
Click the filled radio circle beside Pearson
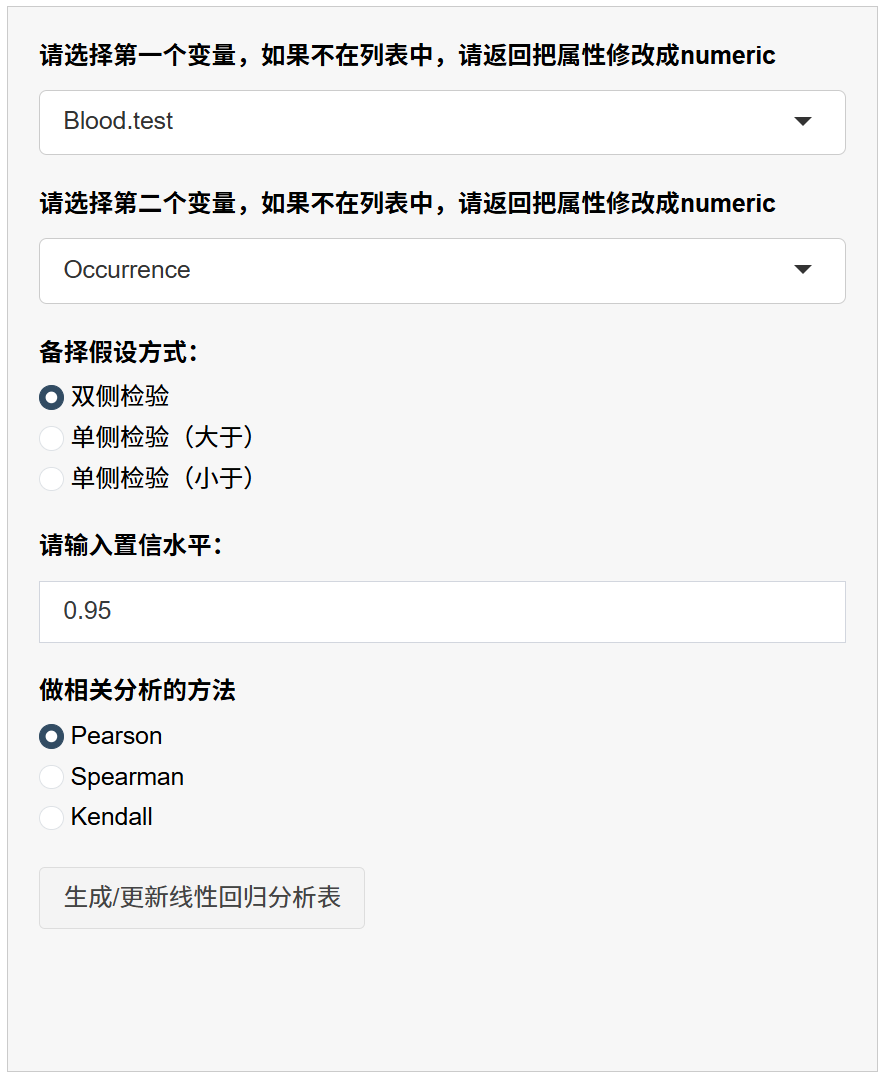[51, 736]
